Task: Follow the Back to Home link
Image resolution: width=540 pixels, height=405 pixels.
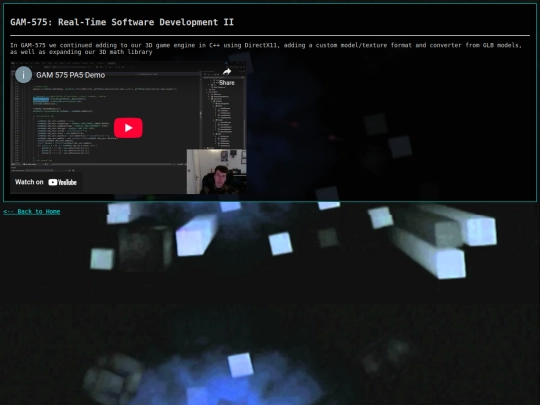Action: [x=32, y=211]
